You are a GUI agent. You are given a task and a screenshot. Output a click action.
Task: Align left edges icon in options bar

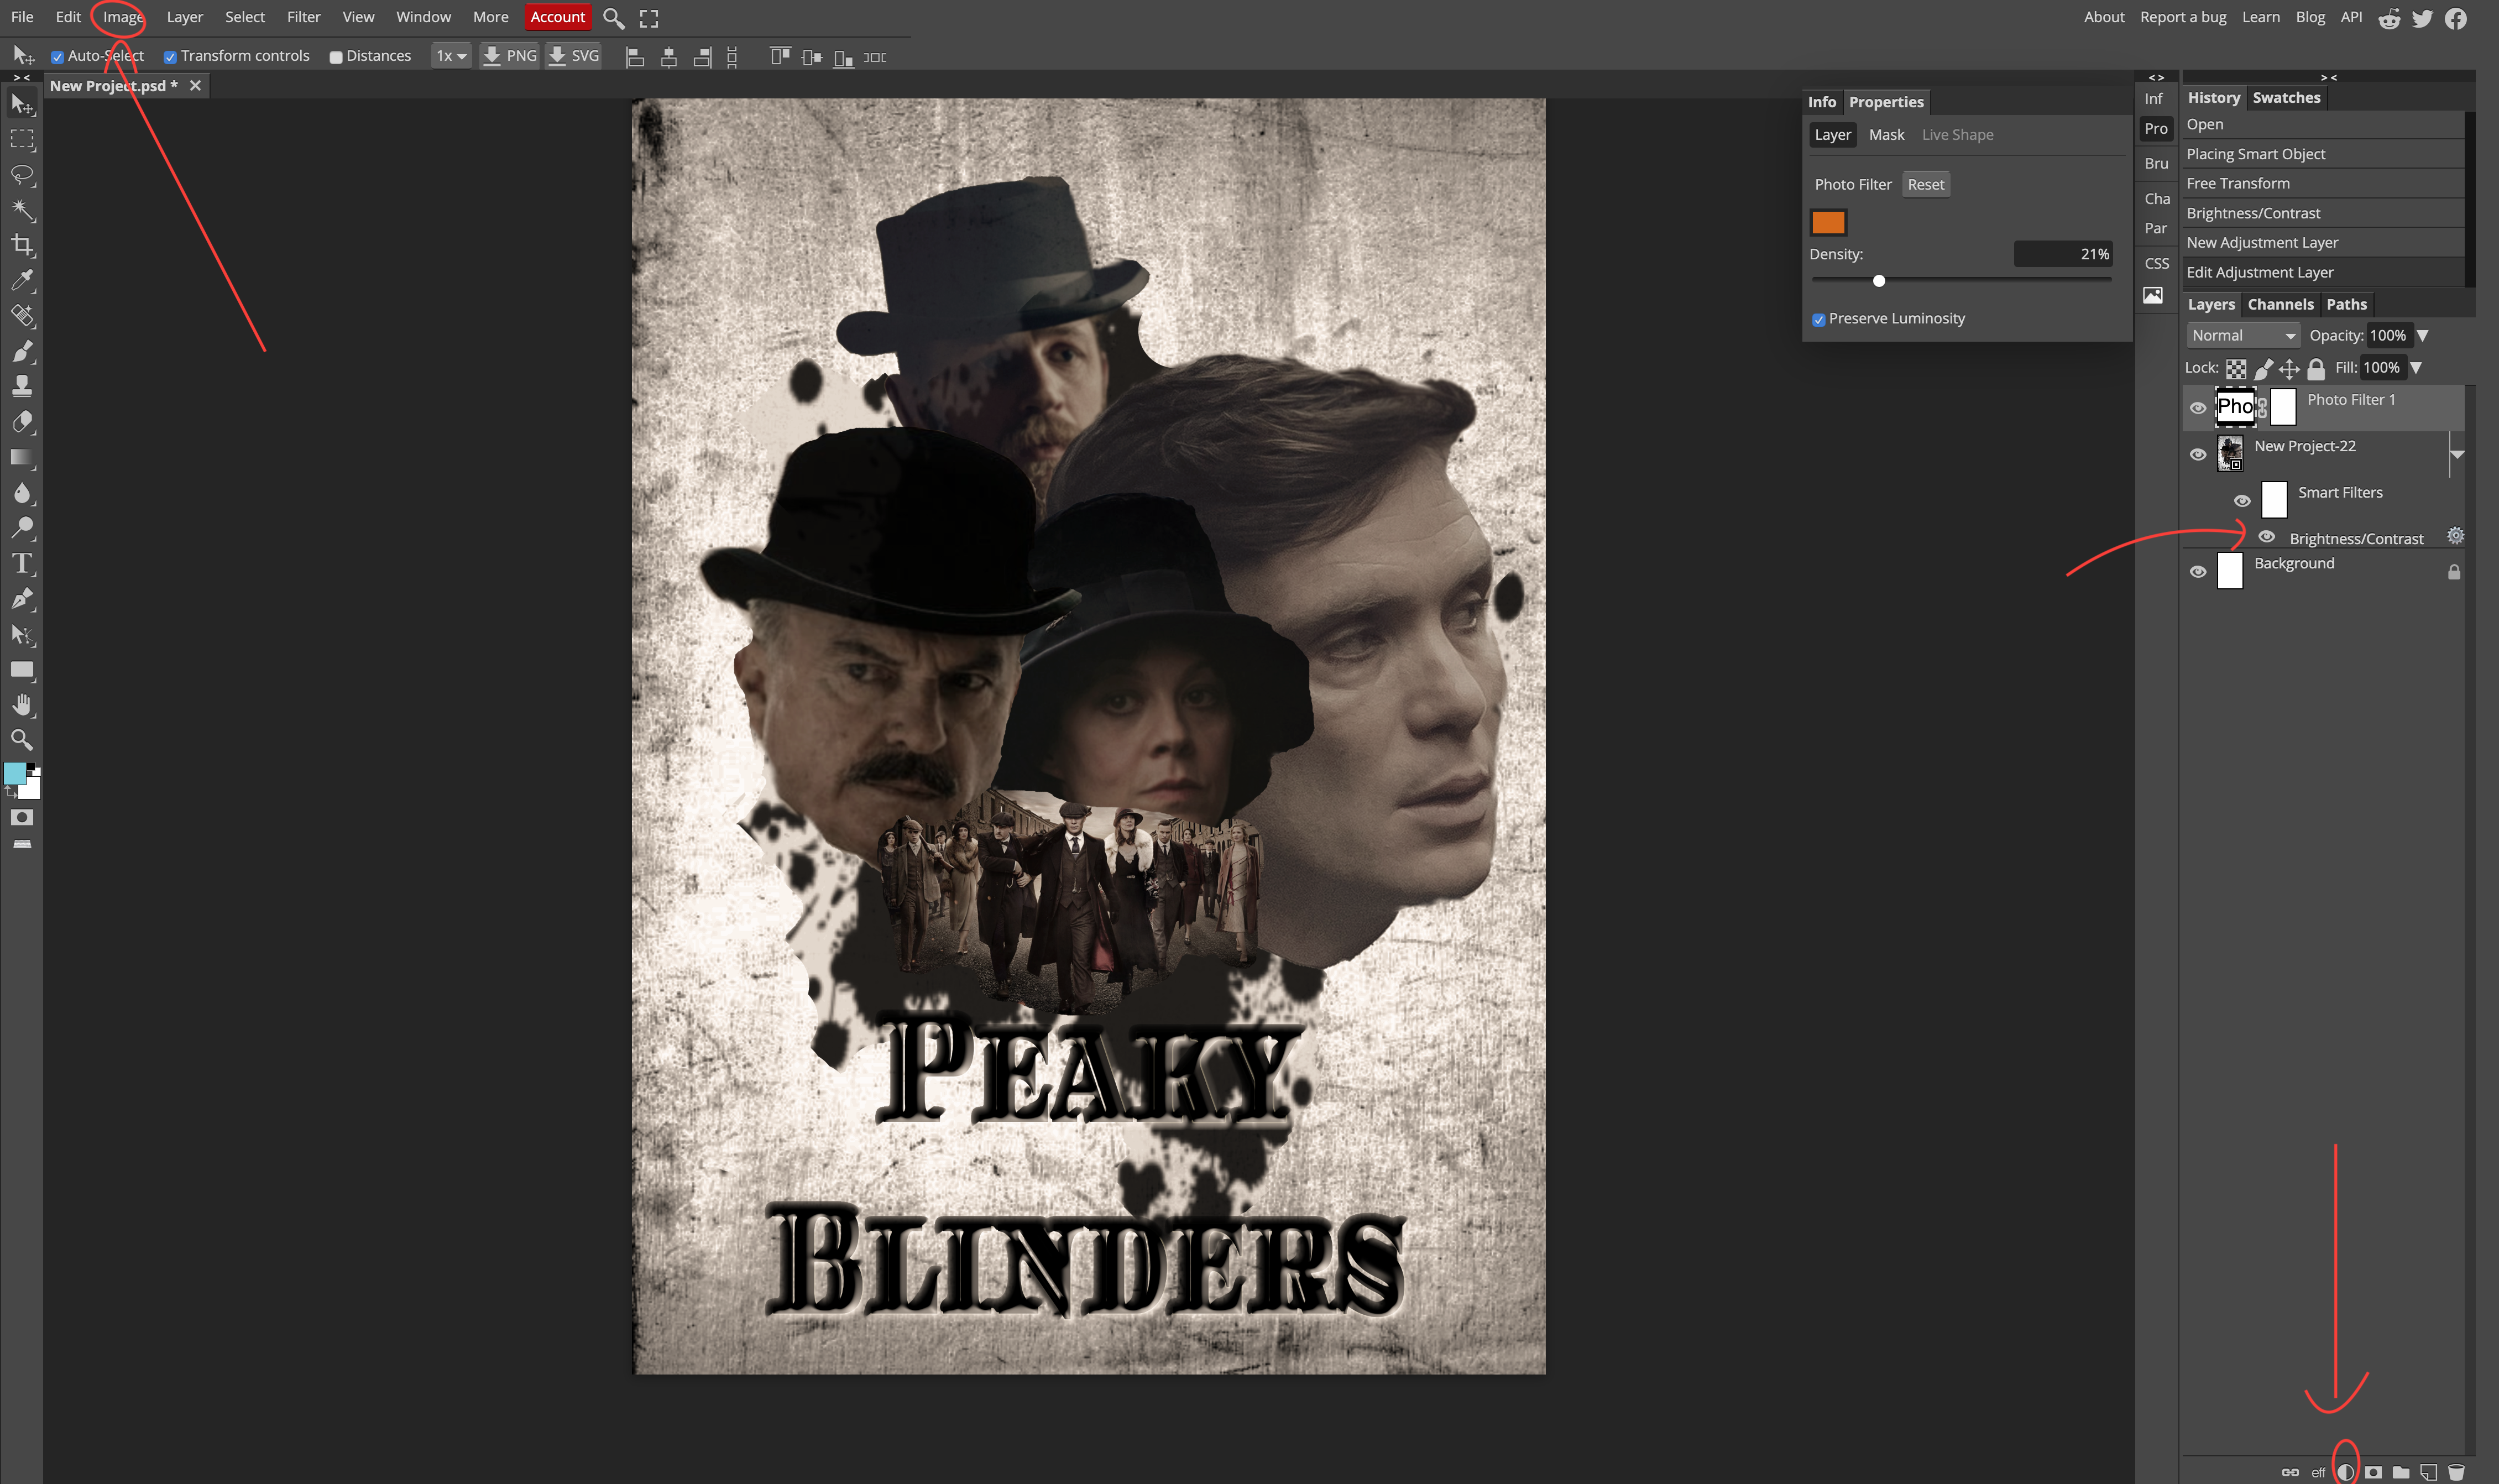[635, 57]
